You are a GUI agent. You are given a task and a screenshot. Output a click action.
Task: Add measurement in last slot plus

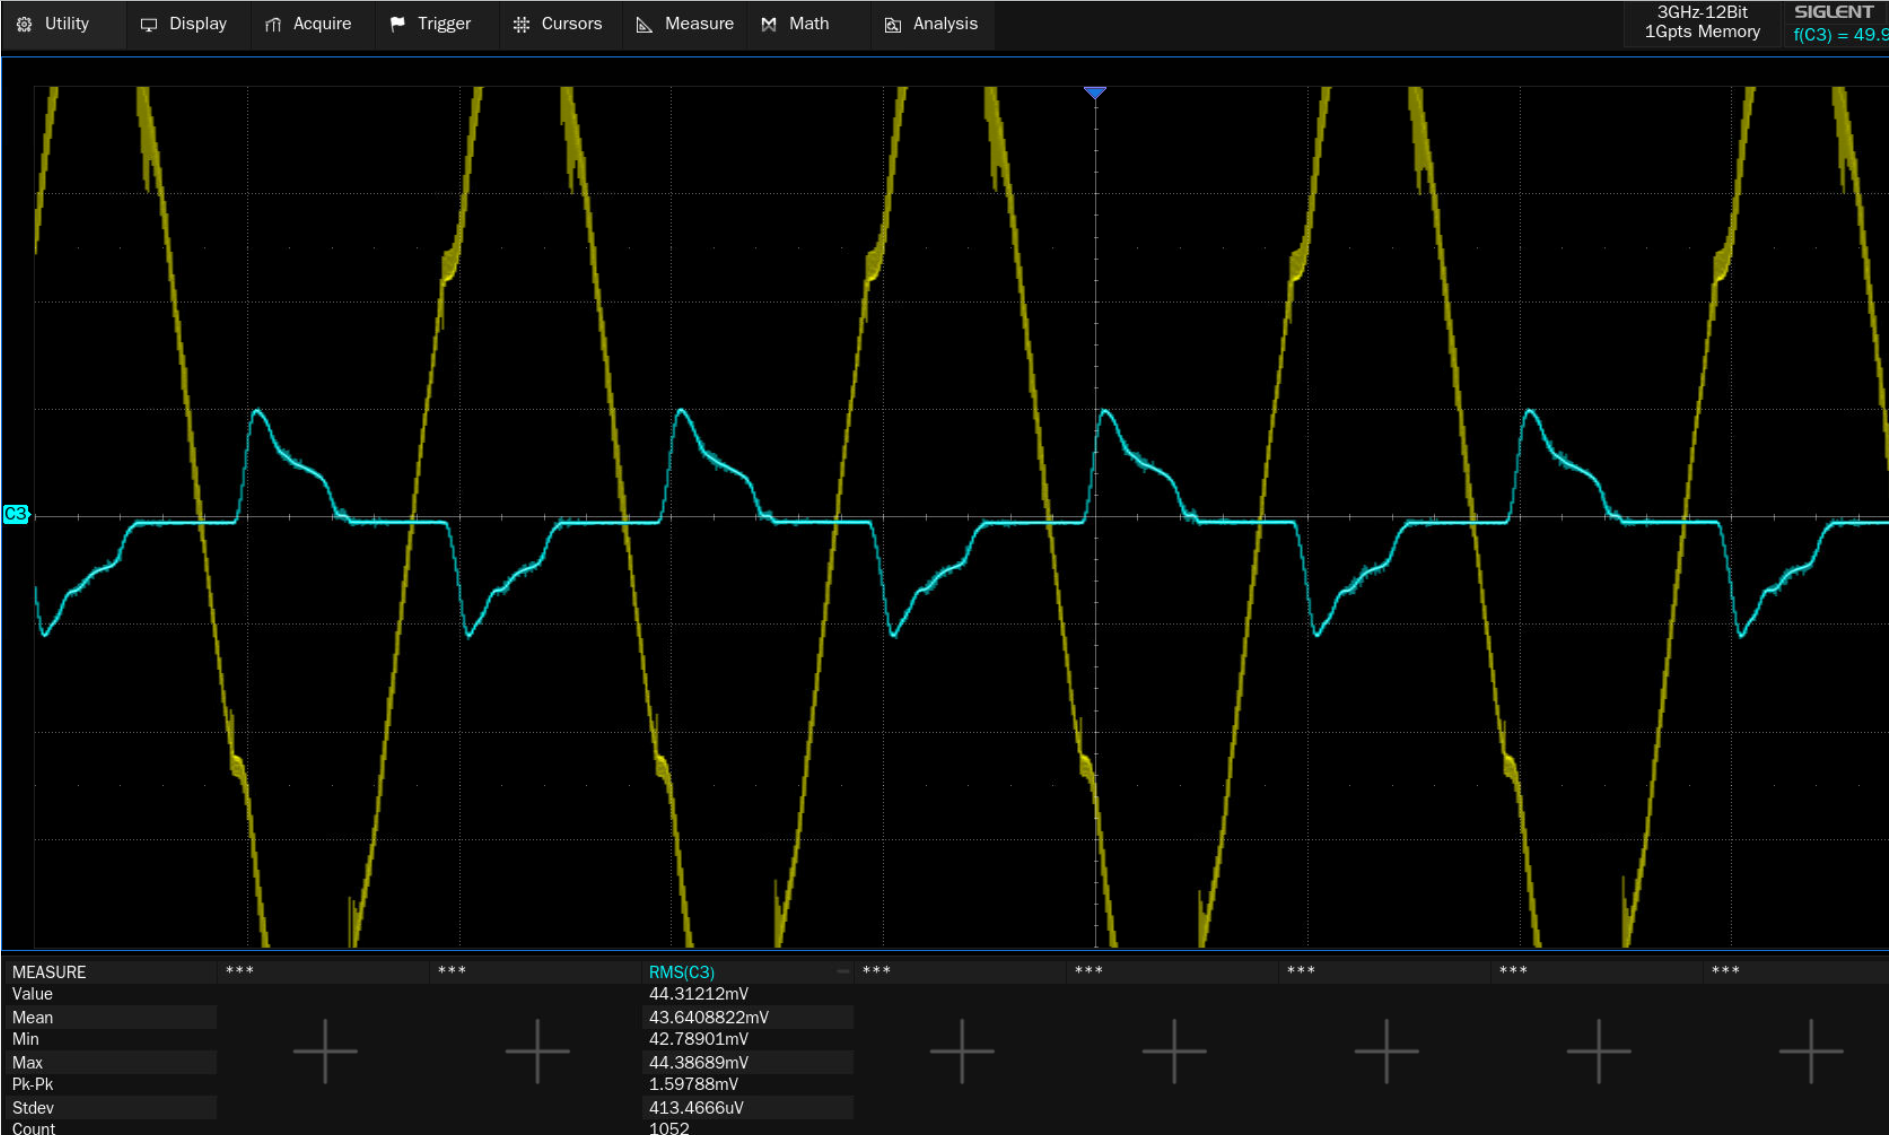tap(1811, 1051)
